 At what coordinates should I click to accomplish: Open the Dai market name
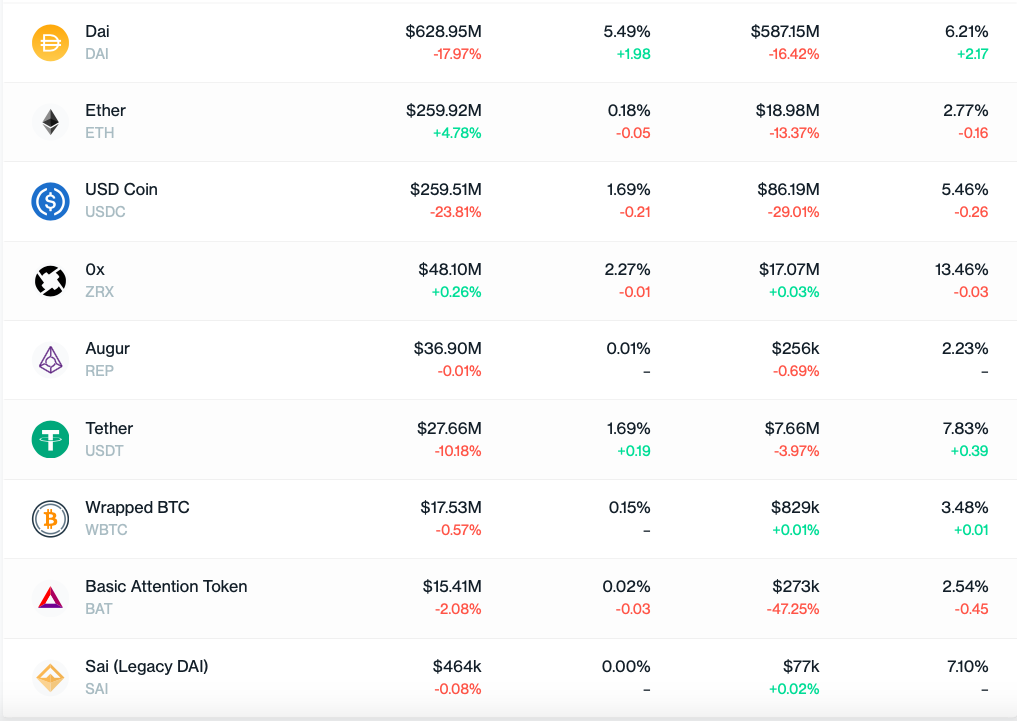[x=97, y=31]
